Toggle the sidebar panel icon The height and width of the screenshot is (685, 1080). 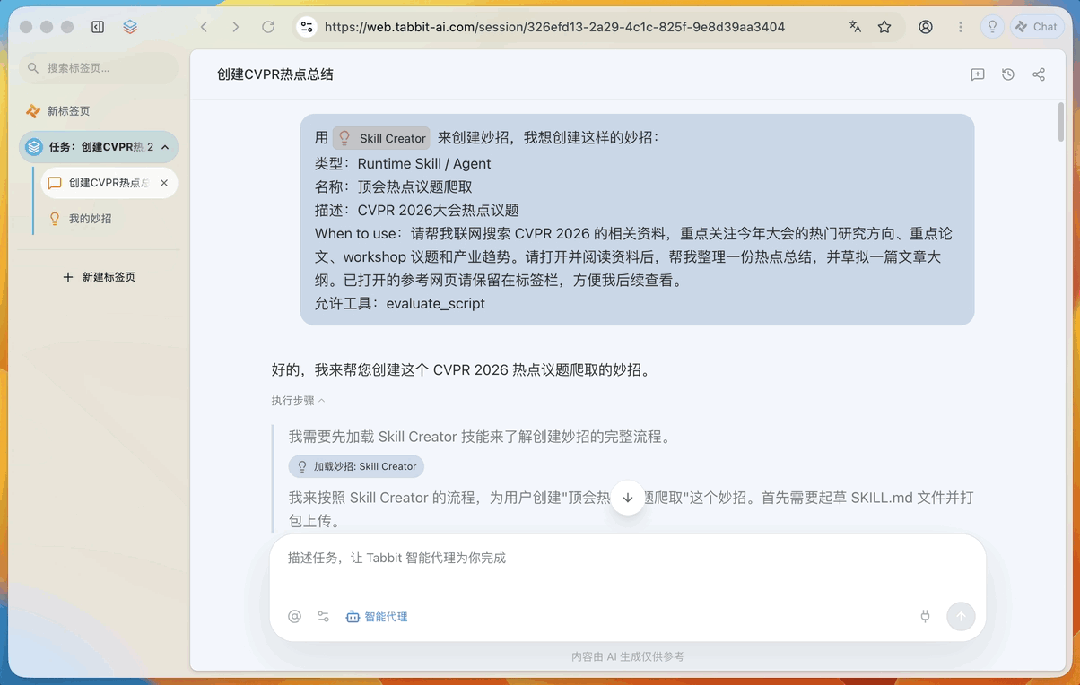pyautogui.click(x=97, y=27)
